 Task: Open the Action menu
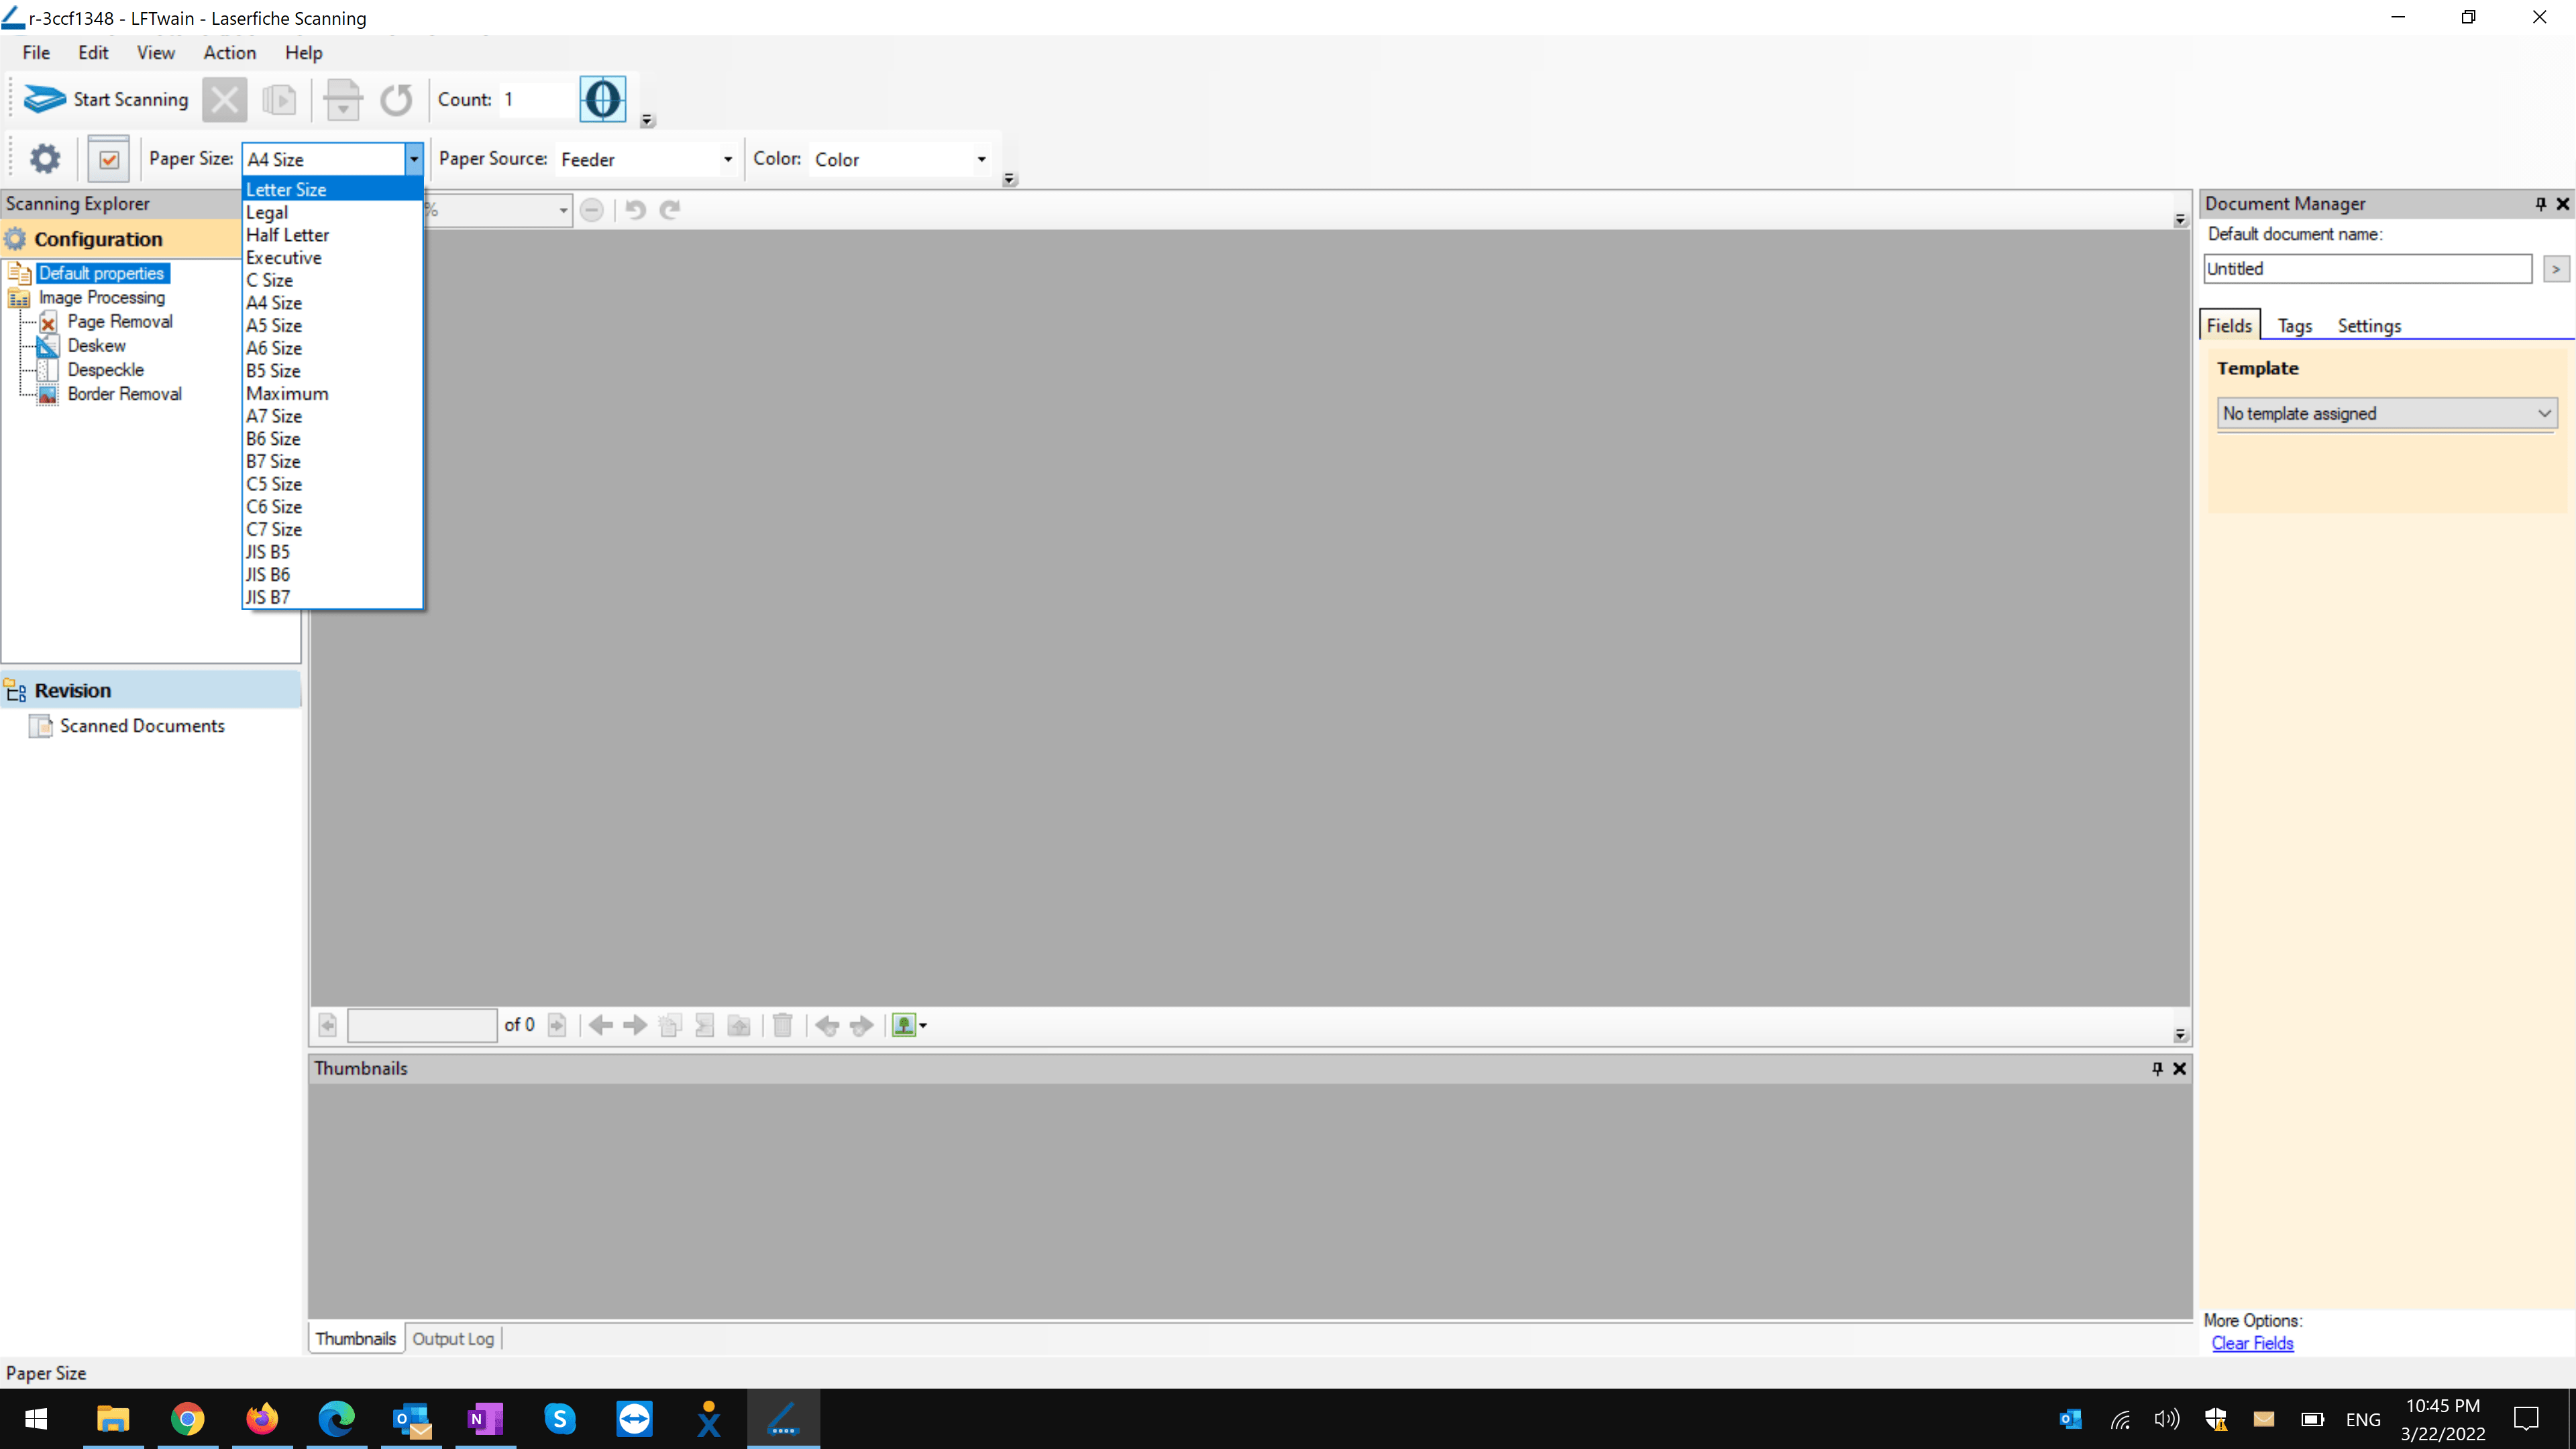pos(229,53)
